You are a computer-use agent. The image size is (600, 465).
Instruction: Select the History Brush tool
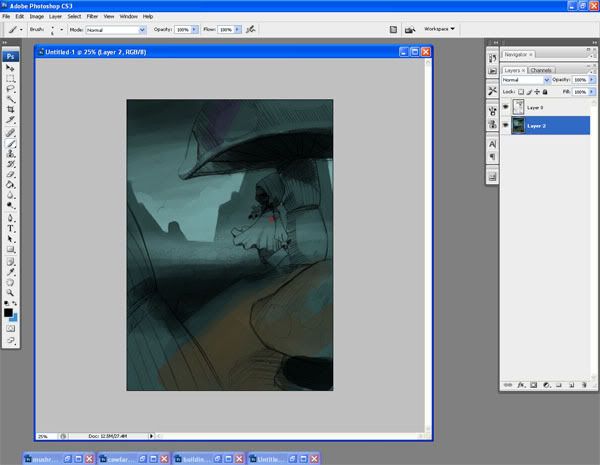(x=10, y=164)
